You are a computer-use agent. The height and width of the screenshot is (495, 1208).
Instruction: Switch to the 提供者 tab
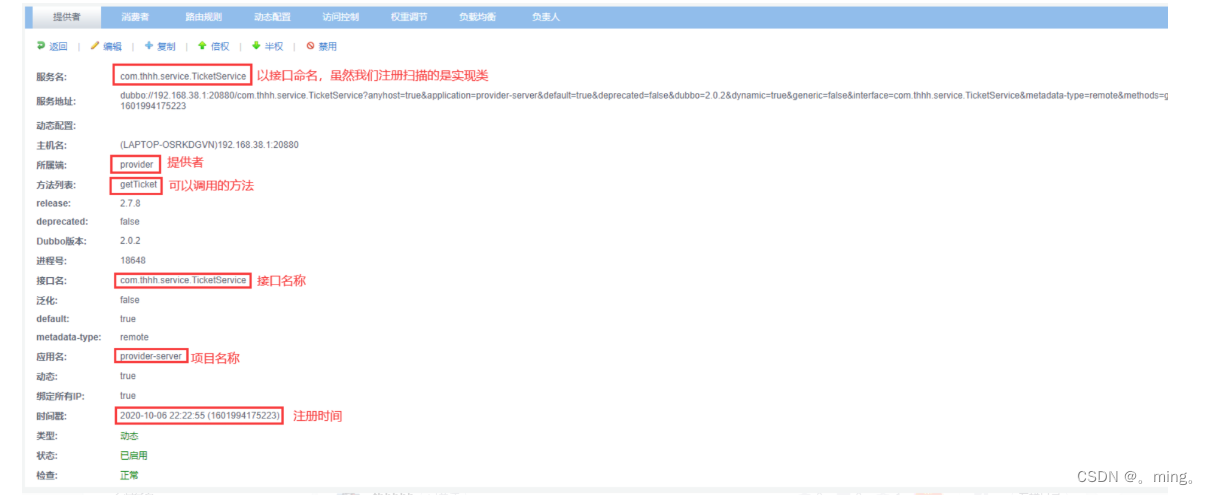click(x=67, y=17)
